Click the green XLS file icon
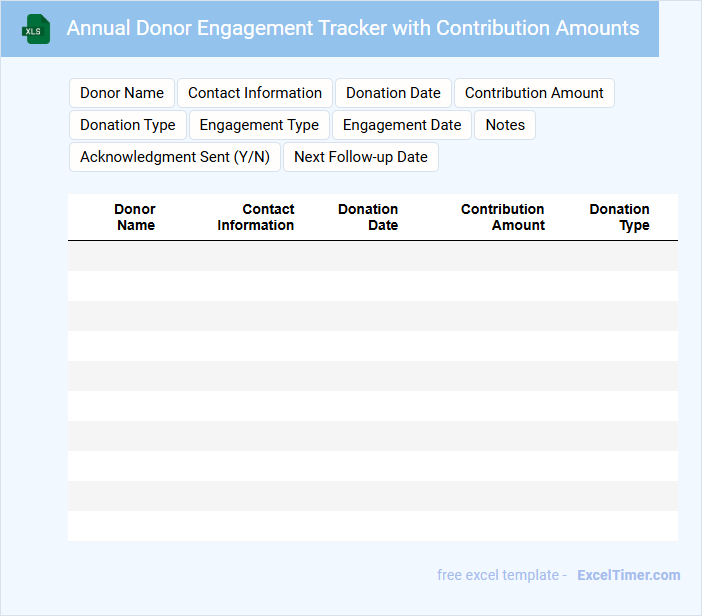Screen dimensions: 702x616 pyautogui.click(x=37, y=29)
